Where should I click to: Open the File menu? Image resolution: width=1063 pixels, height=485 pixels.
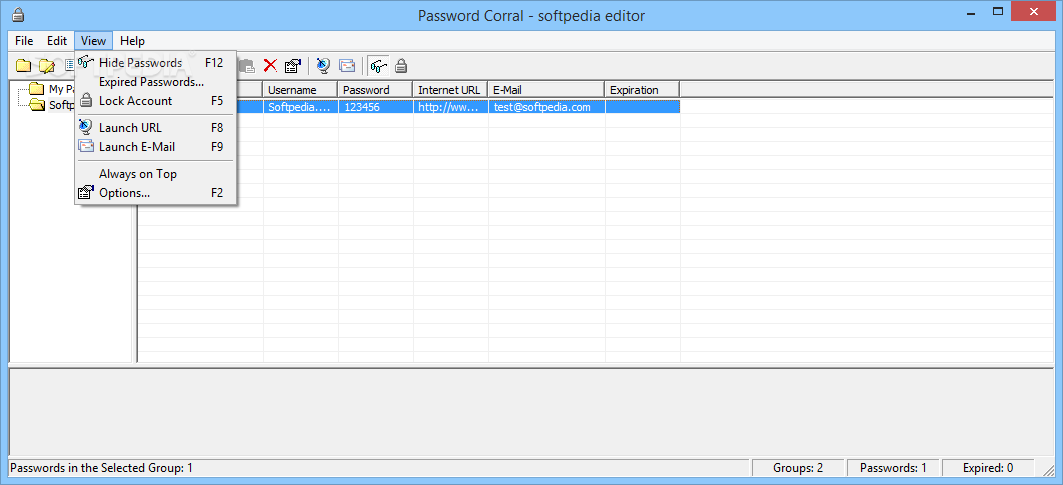click(x=24, y=41)
